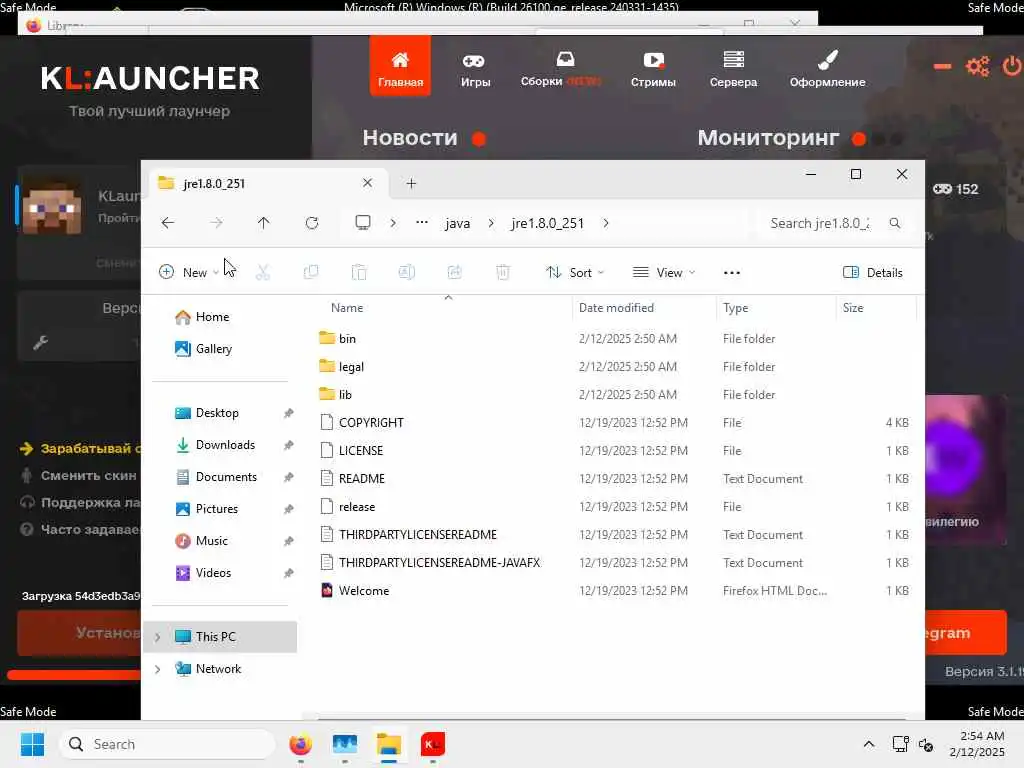
Task: Open the See more ellipsis menu in toolbar
Action: point(731,272)
